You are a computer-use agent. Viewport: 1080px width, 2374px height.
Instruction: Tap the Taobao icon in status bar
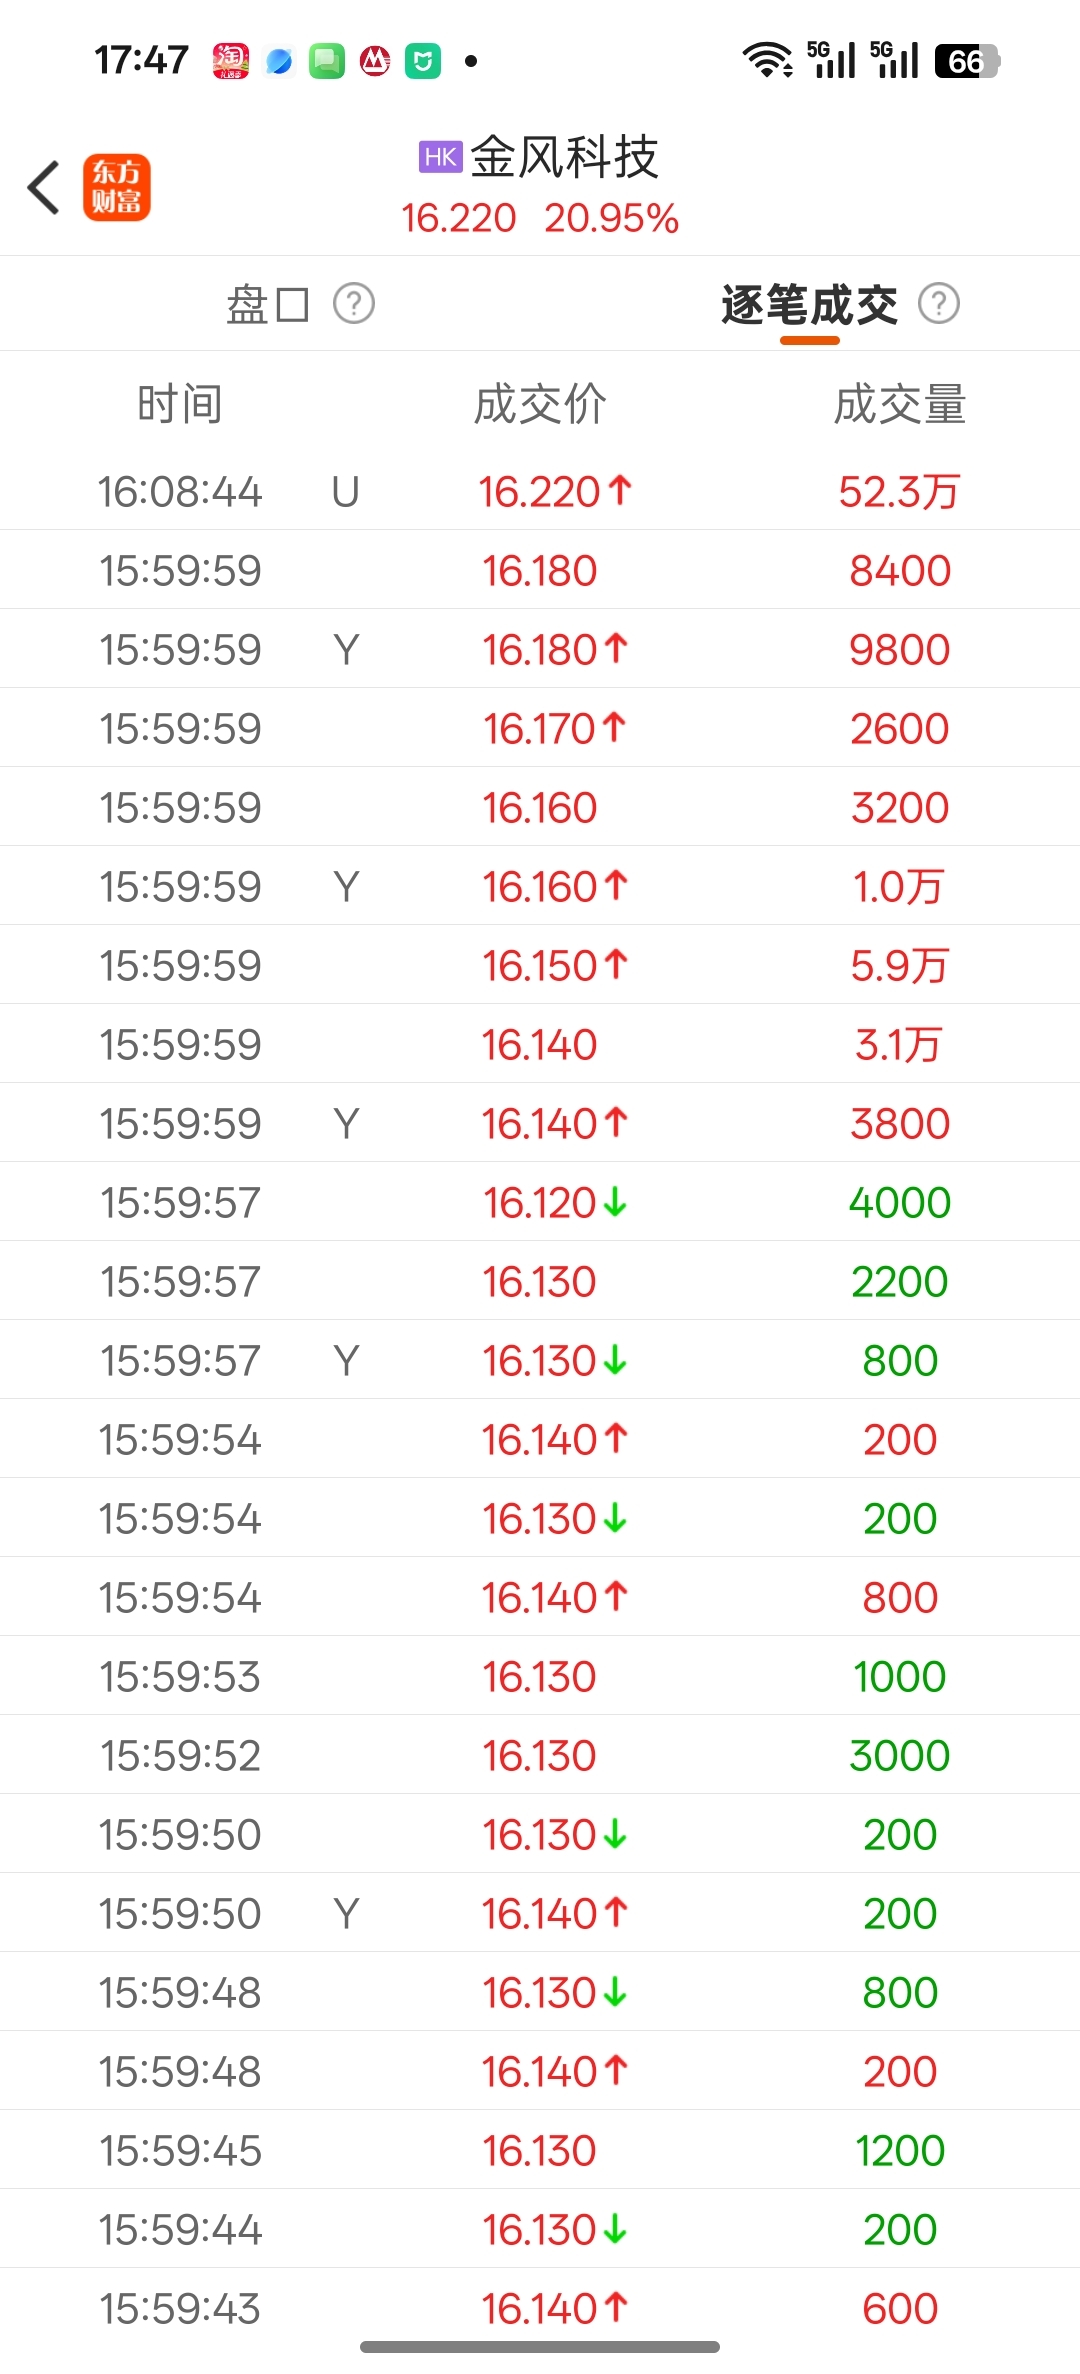[x=231, y=61]
